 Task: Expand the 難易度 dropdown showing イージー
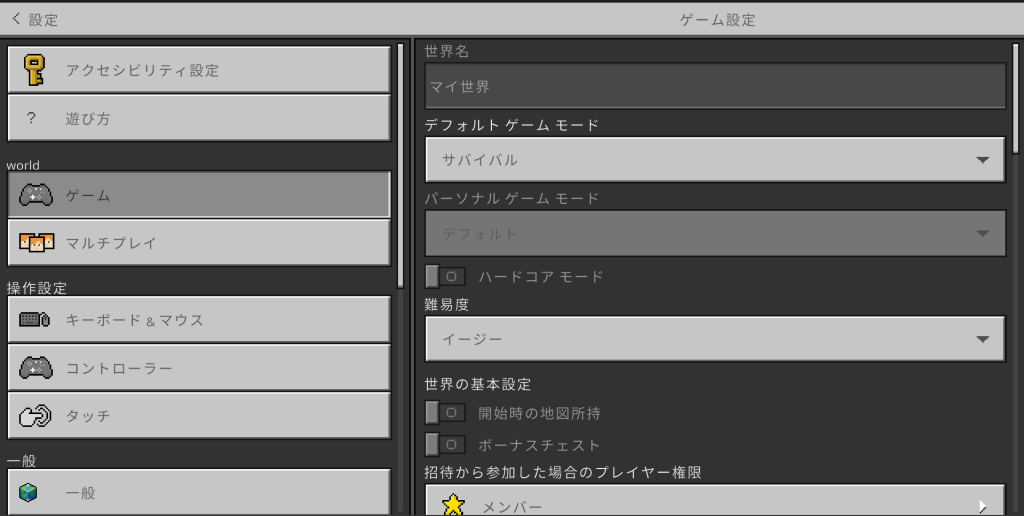point(714,340)
